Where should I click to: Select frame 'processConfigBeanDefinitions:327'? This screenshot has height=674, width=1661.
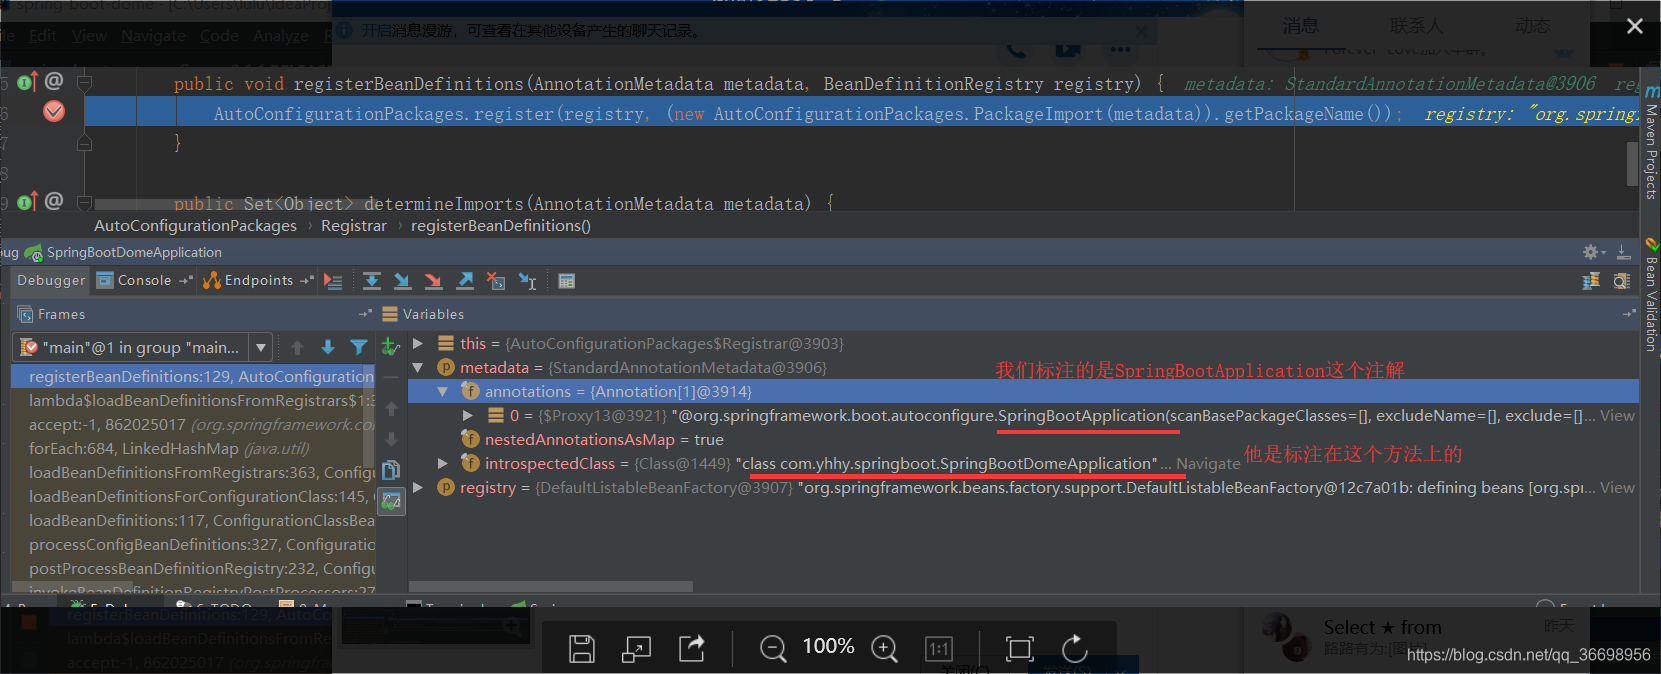(193, 544)
